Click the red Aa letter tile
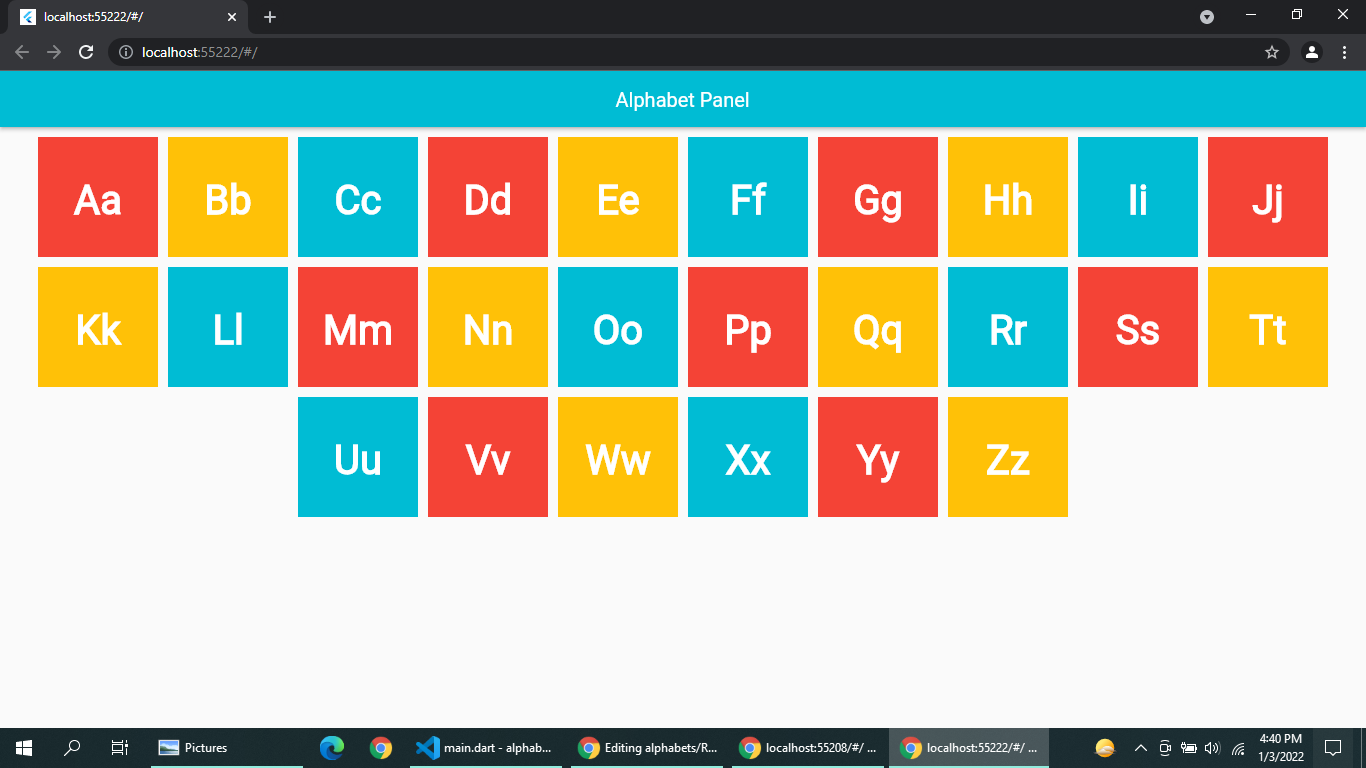Image resolution: width=1366 pixels, height=768 pixels. click(97, 197)
